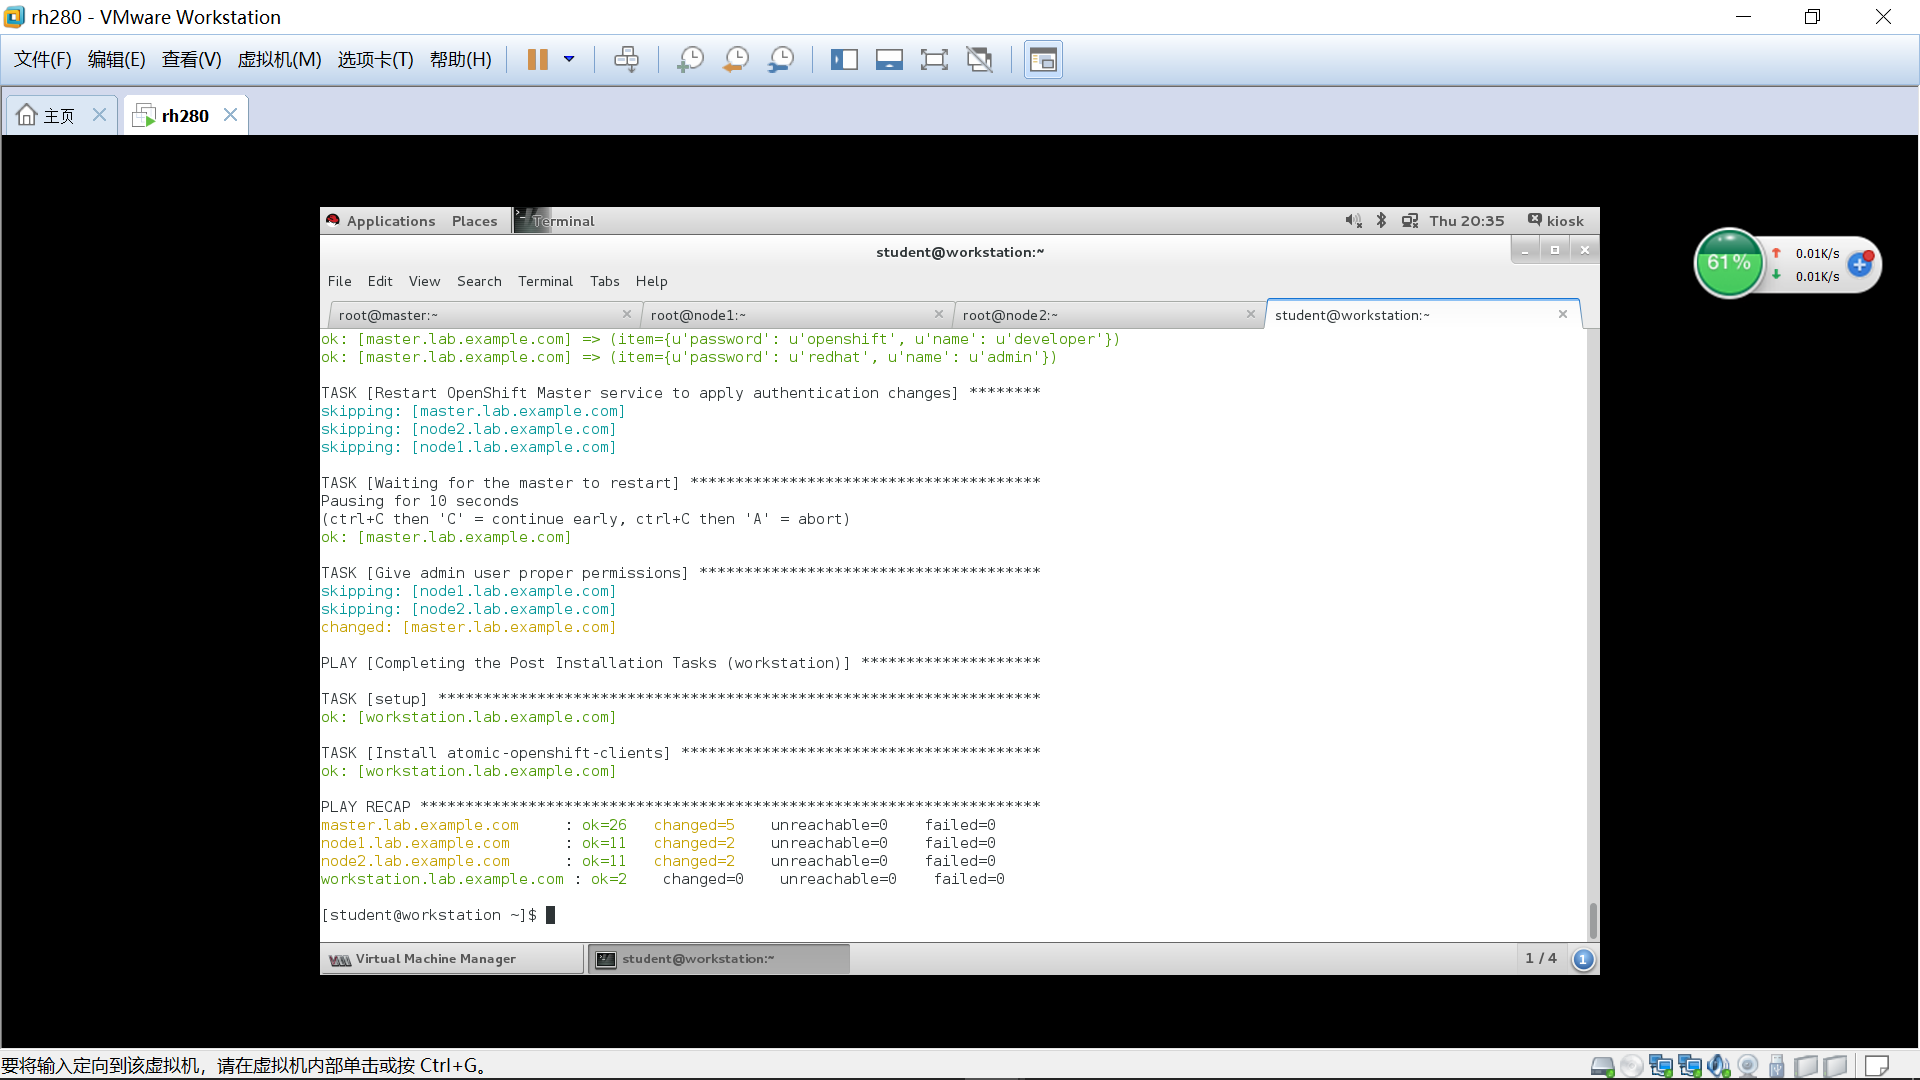1920x1080 pixels.
Task: Click the Send Ctrl+Alt+Del icon
Action: point(627,60)
